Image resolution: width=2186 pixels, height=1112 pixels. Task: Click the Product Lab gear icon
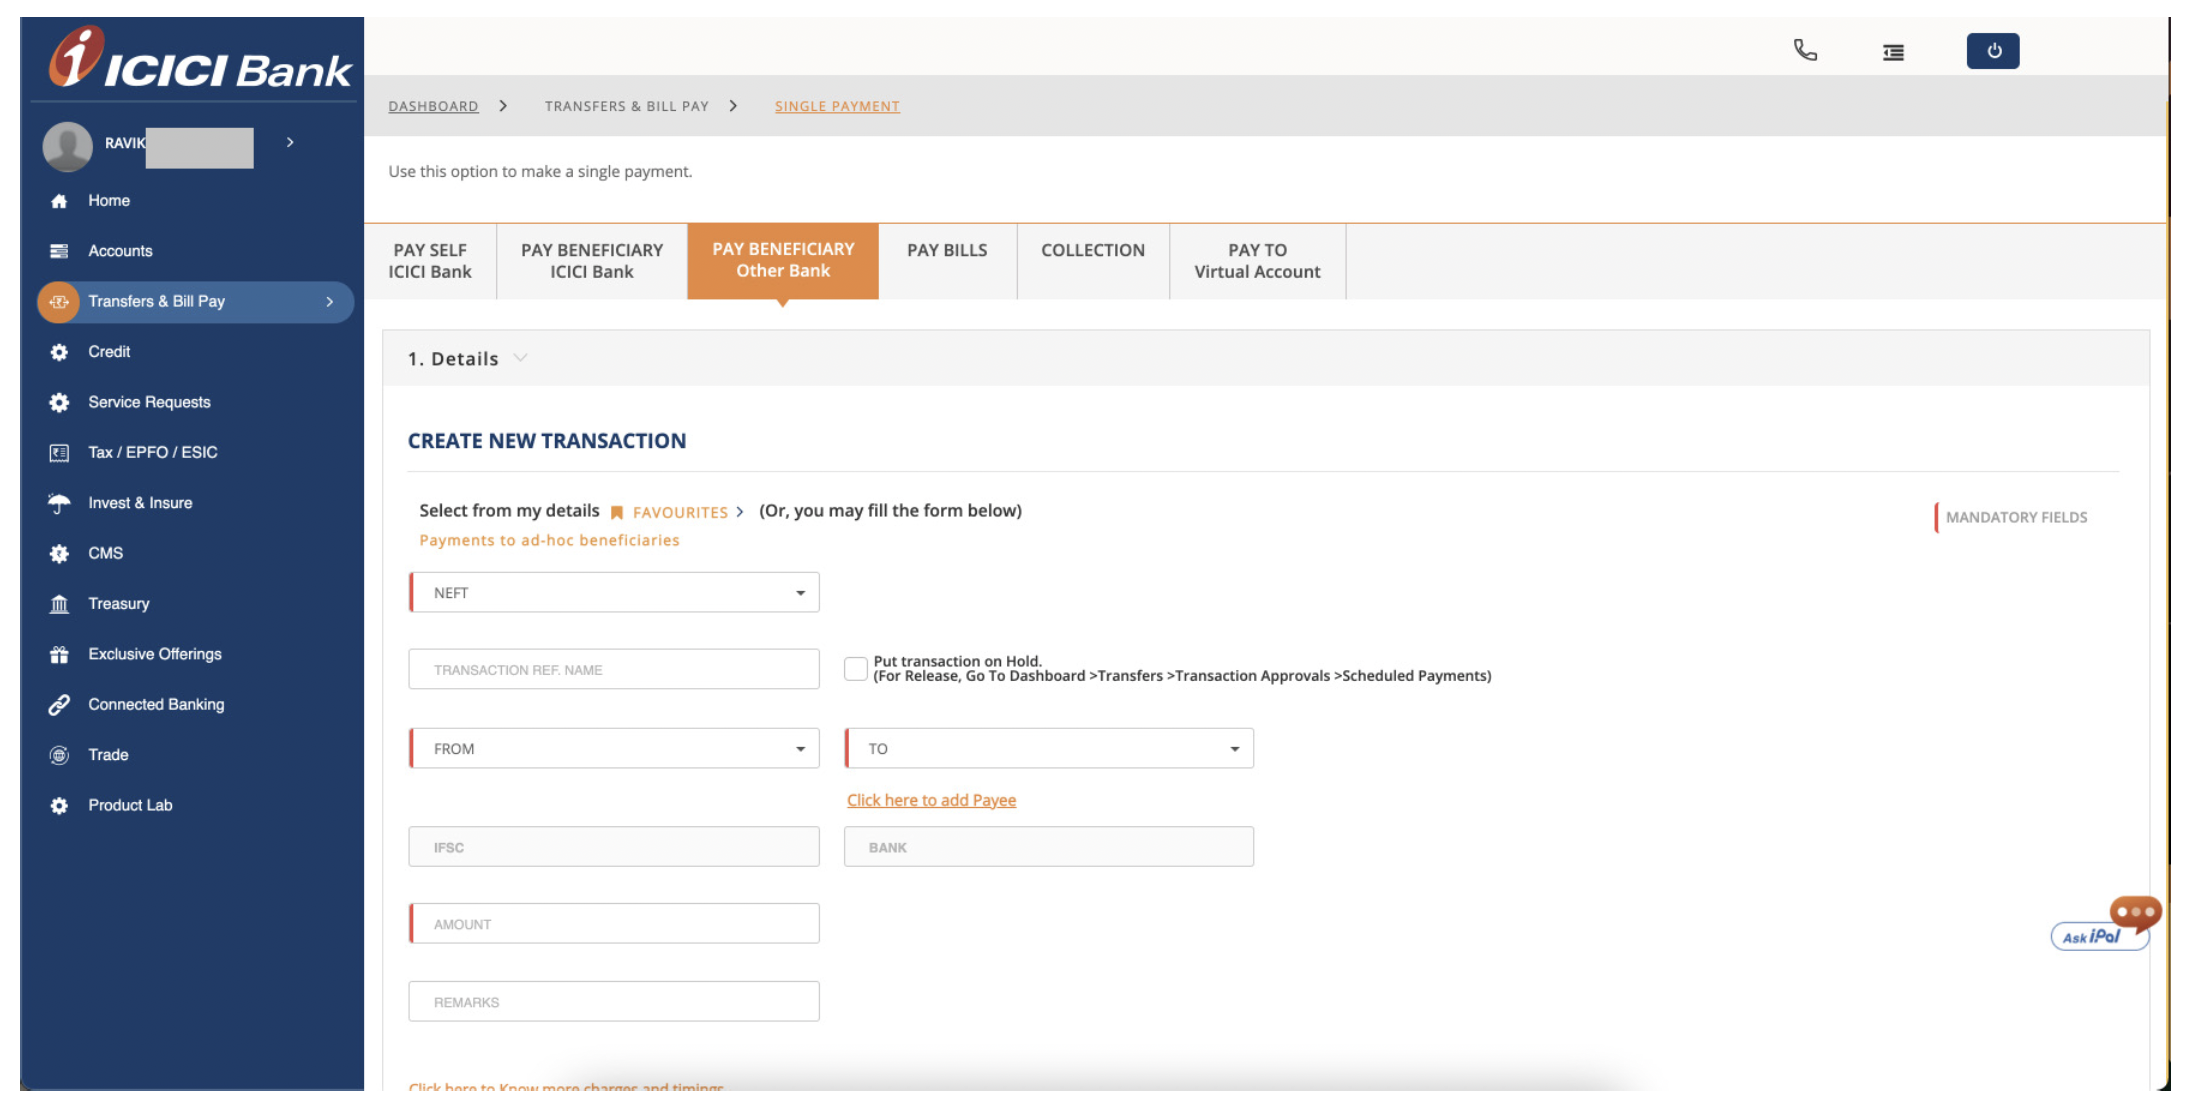59,805
